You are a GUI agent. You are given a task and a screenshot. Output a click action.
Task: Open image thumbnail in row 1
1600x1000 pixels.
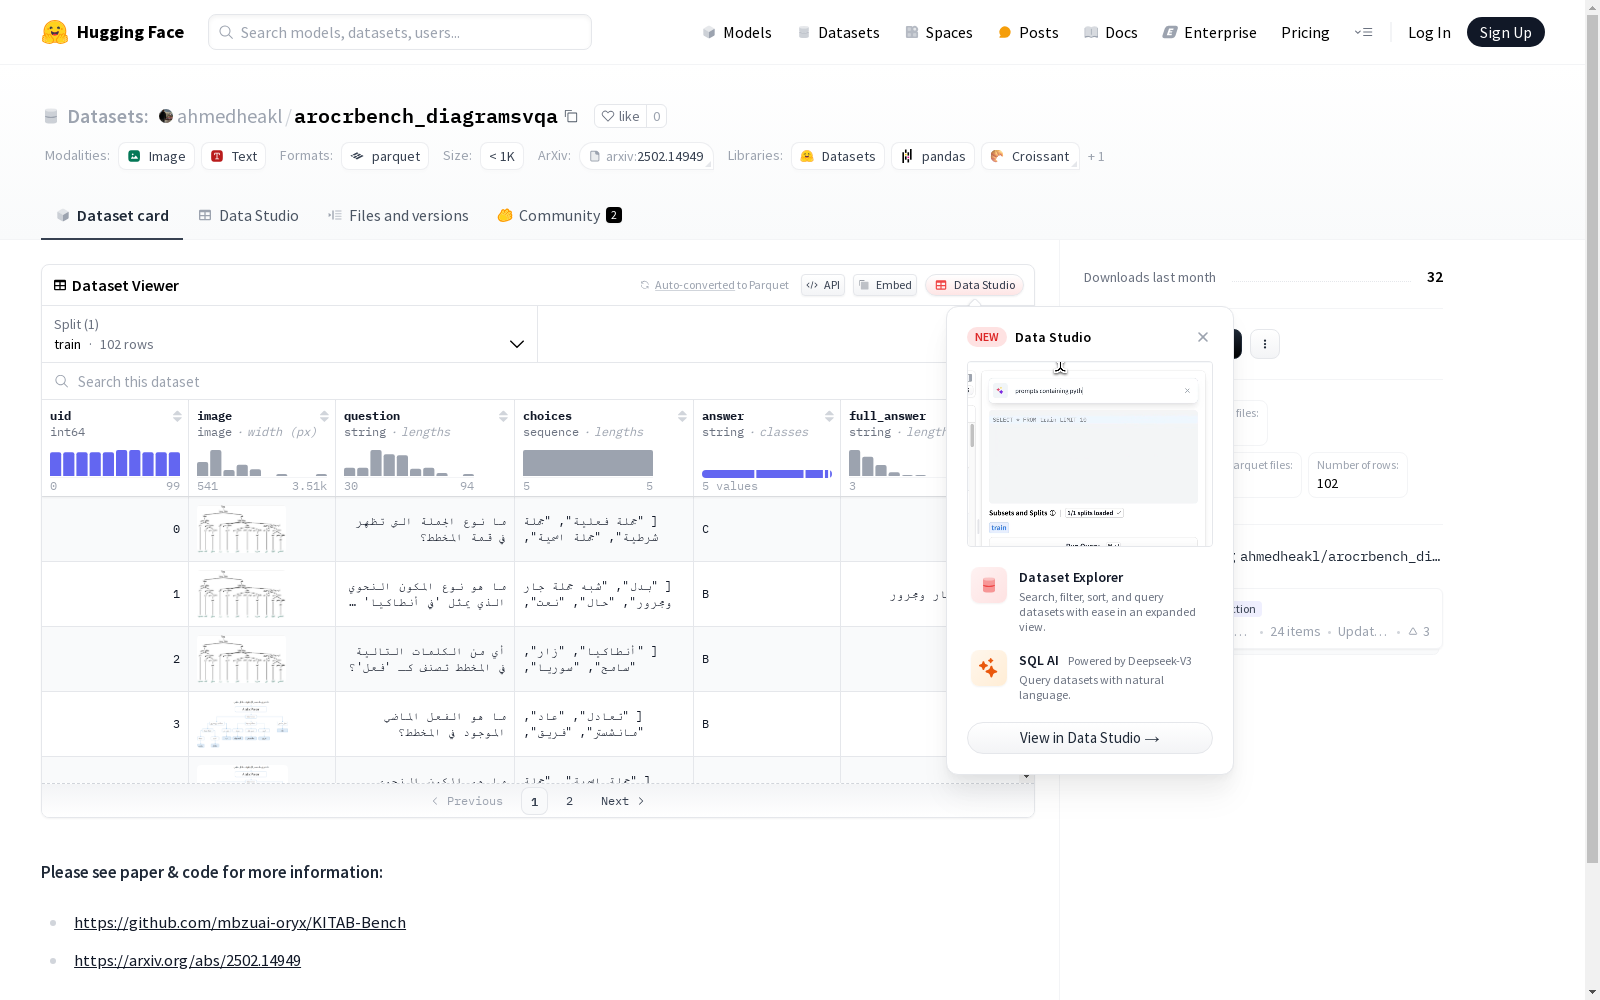242,594
